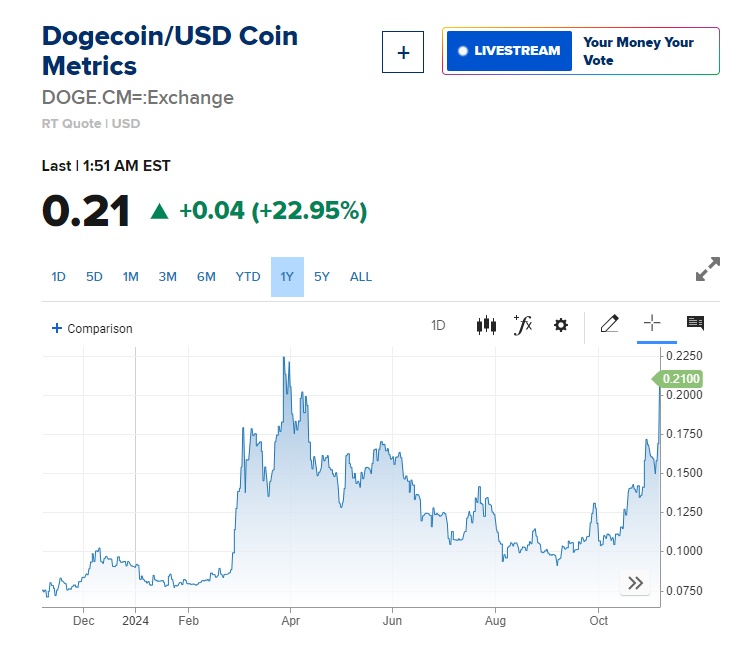Click the April marker on time axis

[290, 620]
